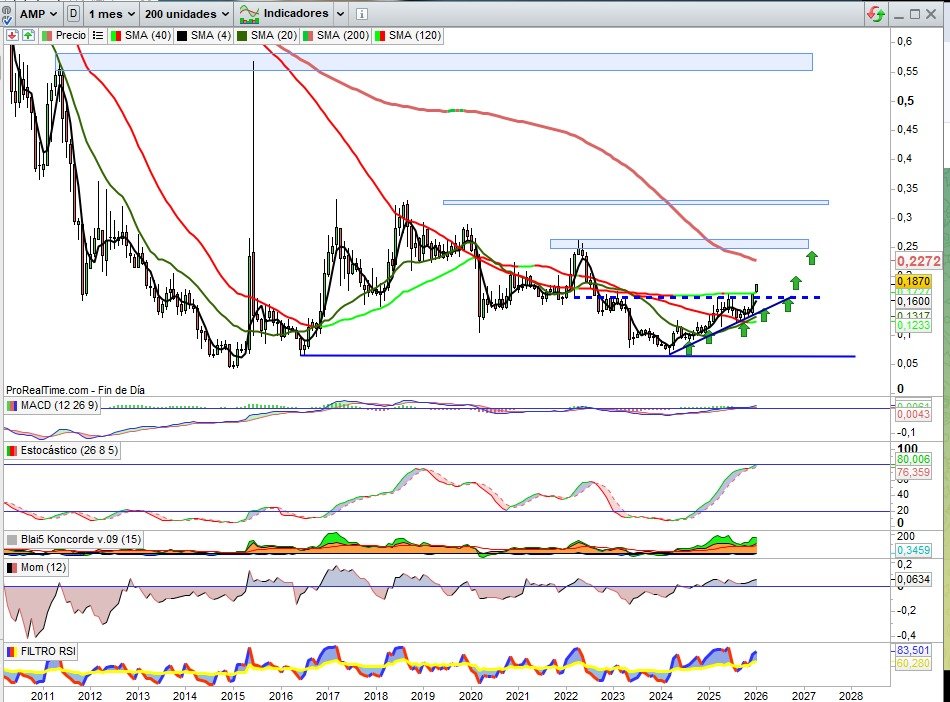Maximize the chart window
The height and width of the screenshot is (702, 950).
coord(915,14)
